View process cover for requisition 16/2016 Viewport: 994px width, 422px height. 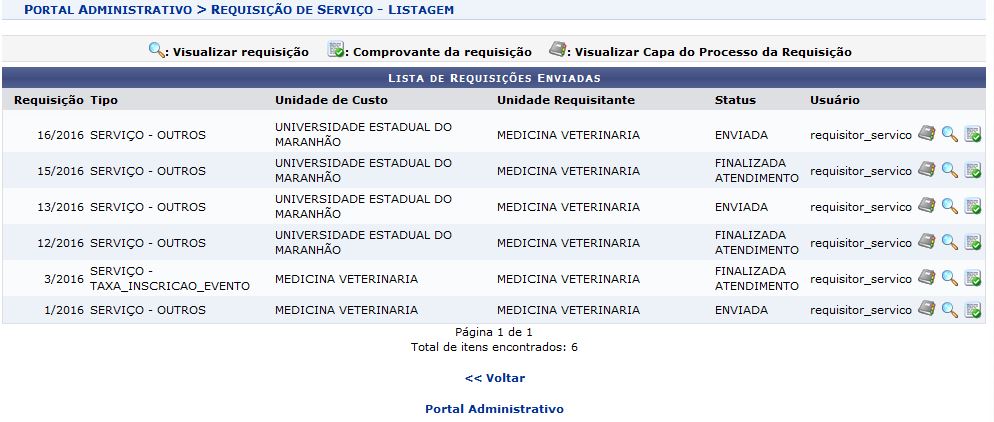point(926,135)
